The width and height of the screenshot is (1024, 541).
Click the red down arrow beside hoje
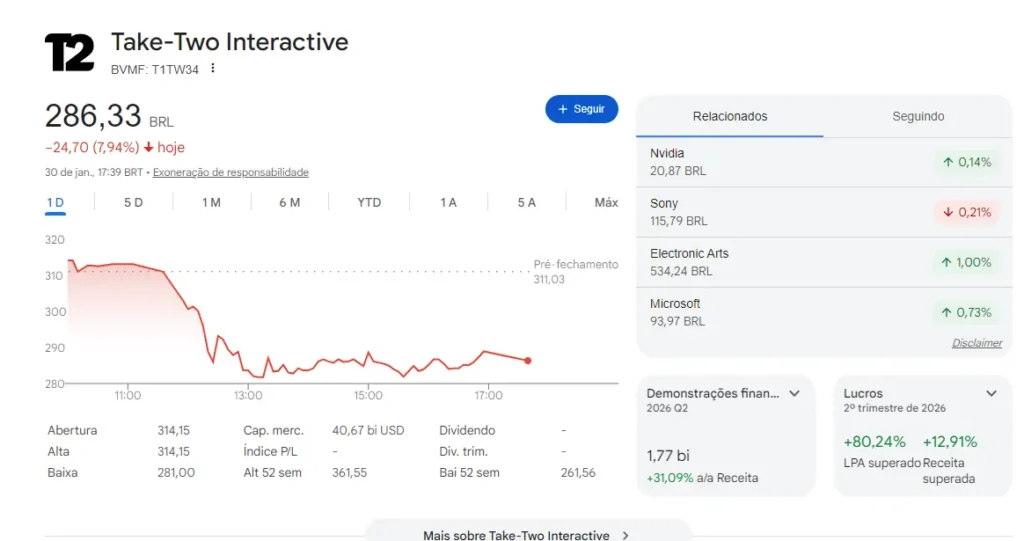coord(148,148)
